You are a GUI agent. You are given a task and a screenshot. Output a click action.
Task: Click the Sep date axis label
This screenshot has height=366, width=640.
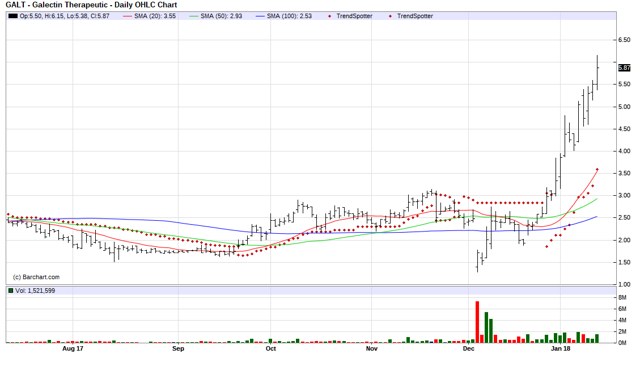point(178,348)
